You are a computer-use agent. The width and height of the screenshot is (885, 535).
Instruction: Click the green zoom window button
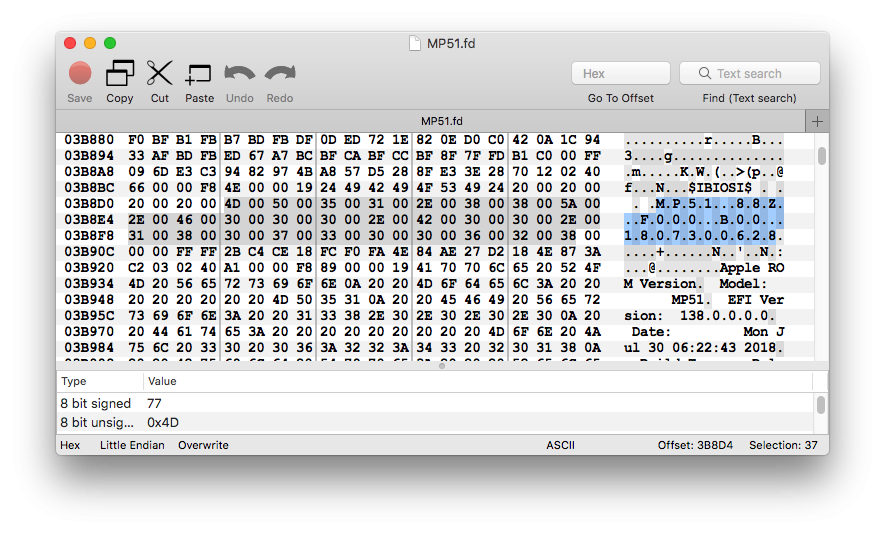point(110,43)
